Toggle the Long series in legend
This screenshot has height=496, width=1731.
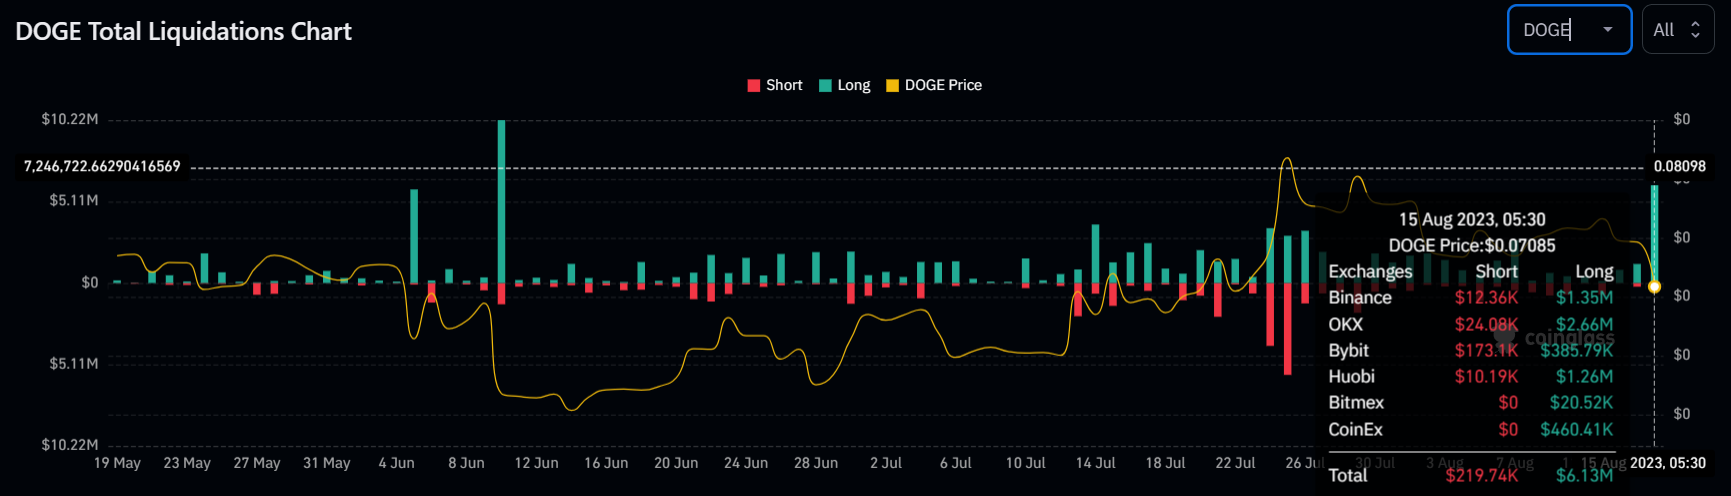point(845,85)
